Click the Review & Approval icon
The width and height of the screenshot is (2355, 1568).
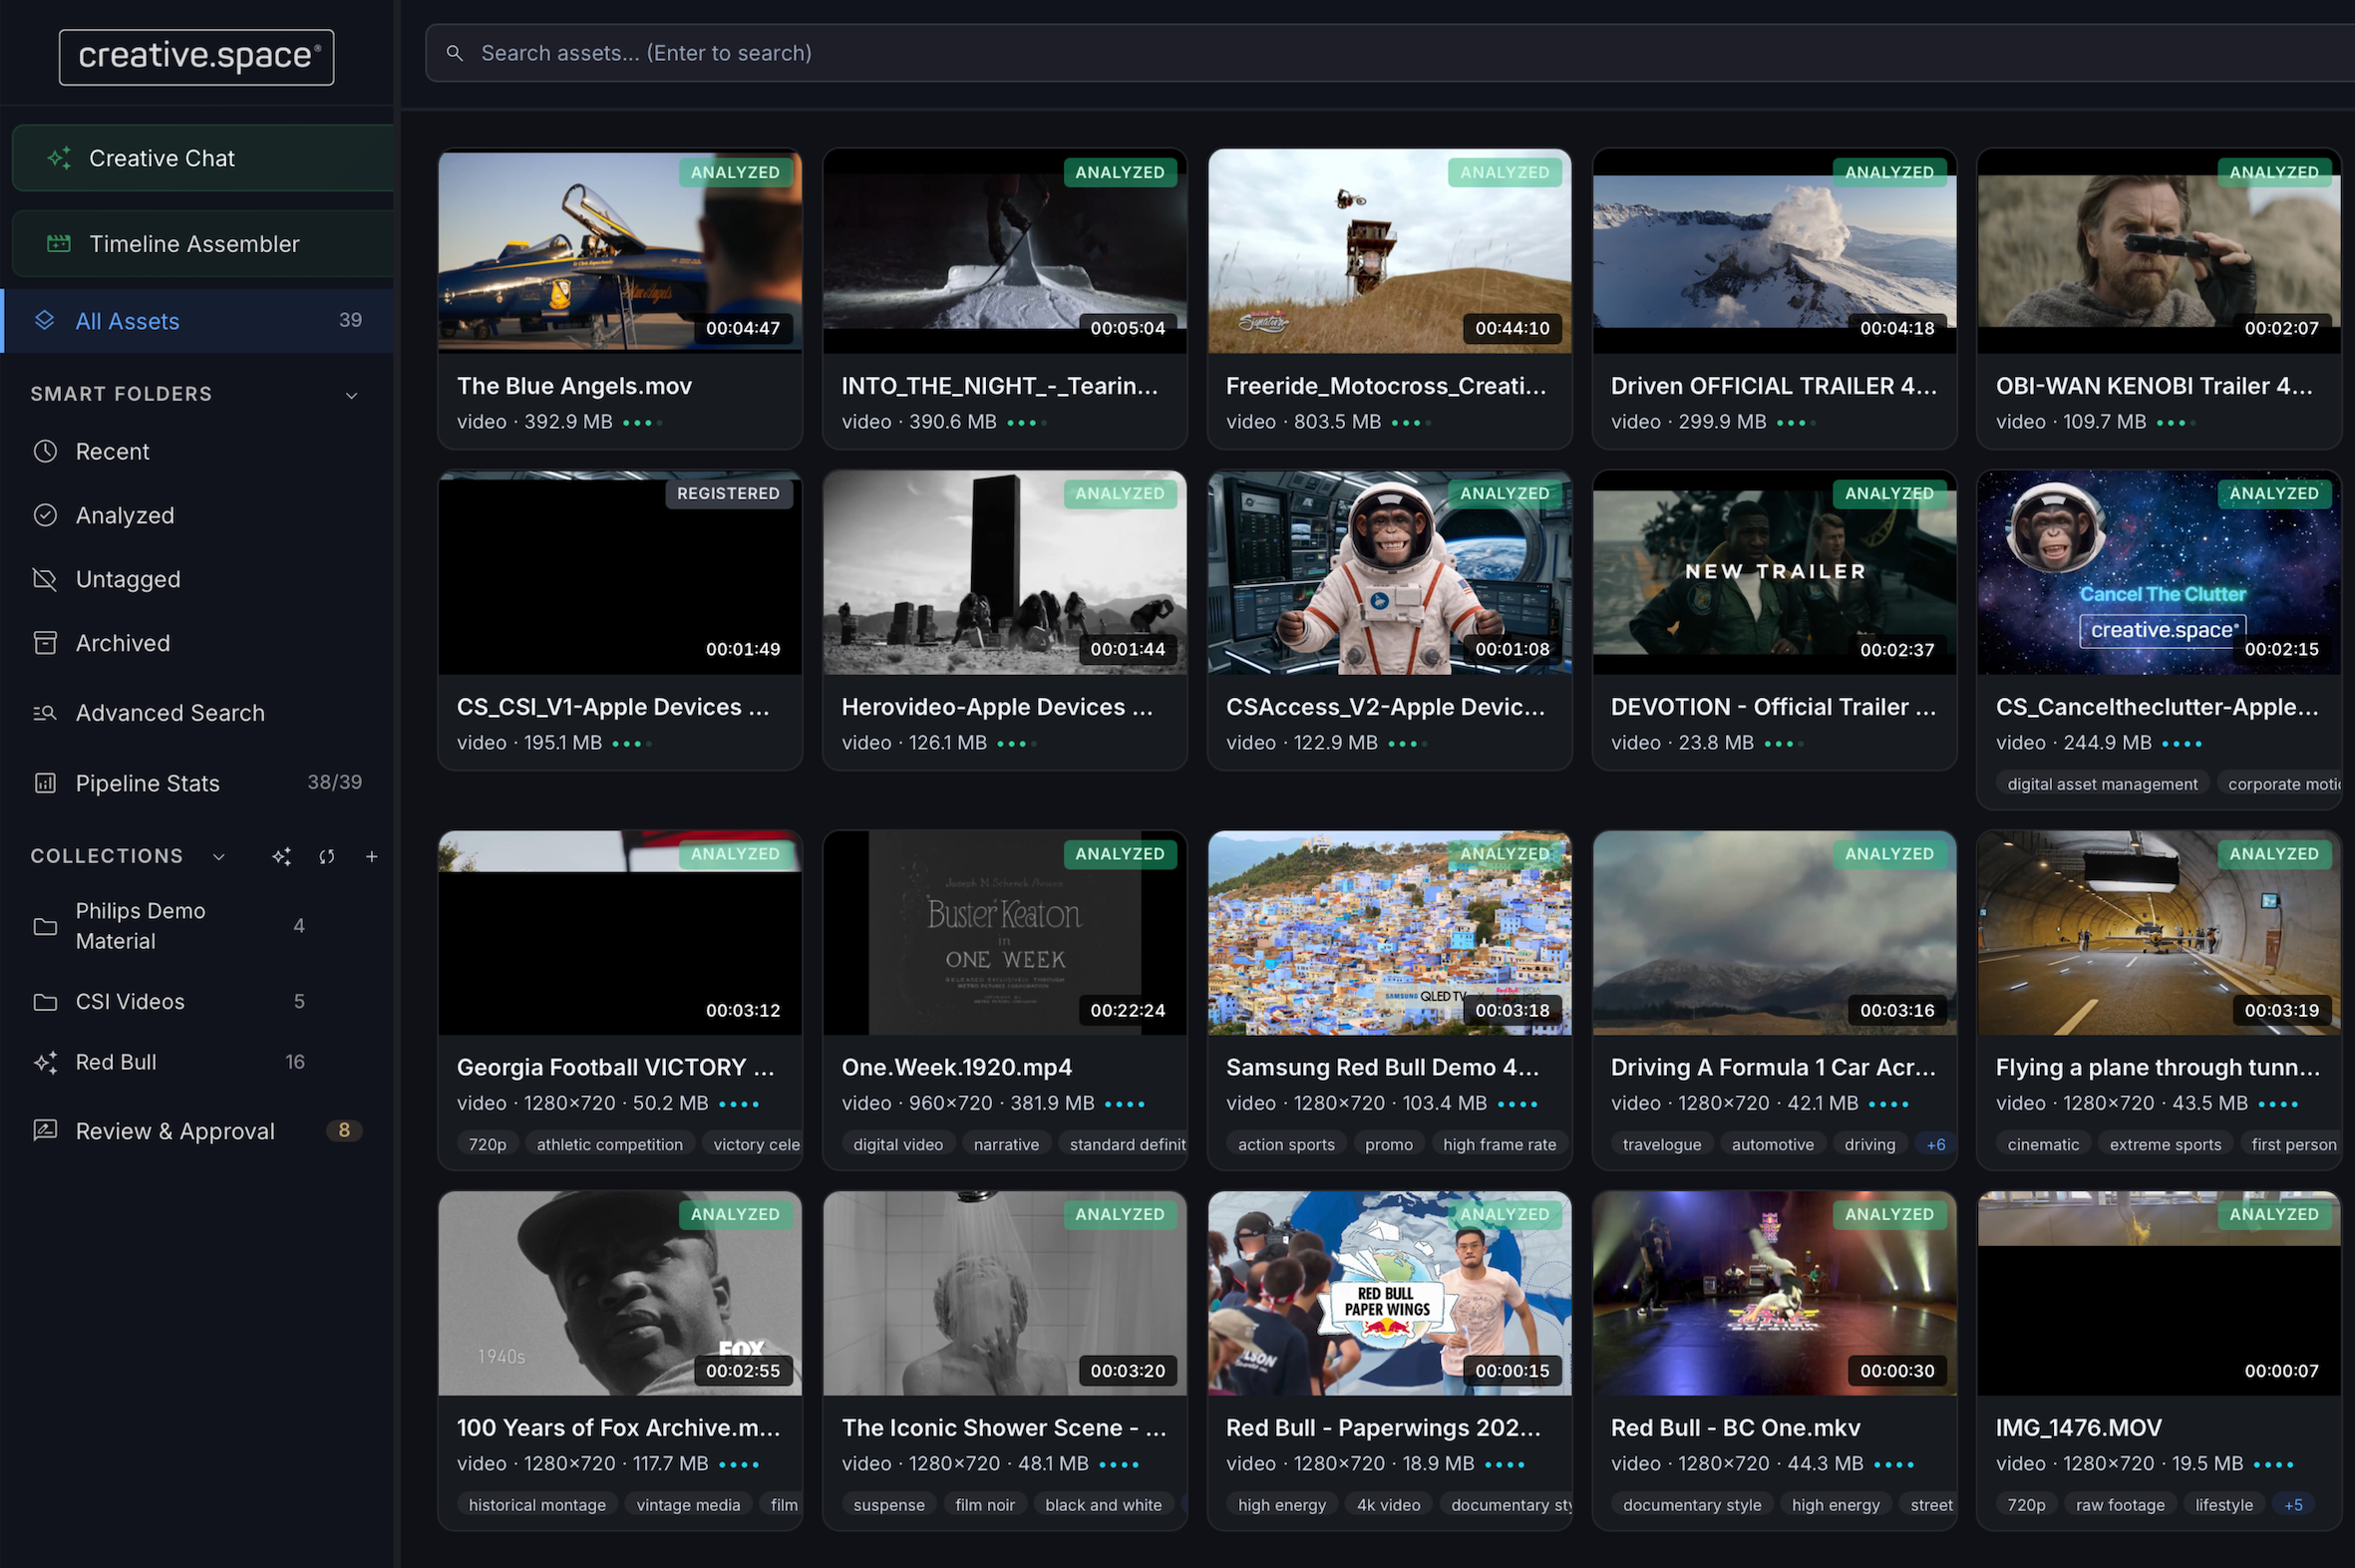pyautogui.click(x=45, y=1131)
